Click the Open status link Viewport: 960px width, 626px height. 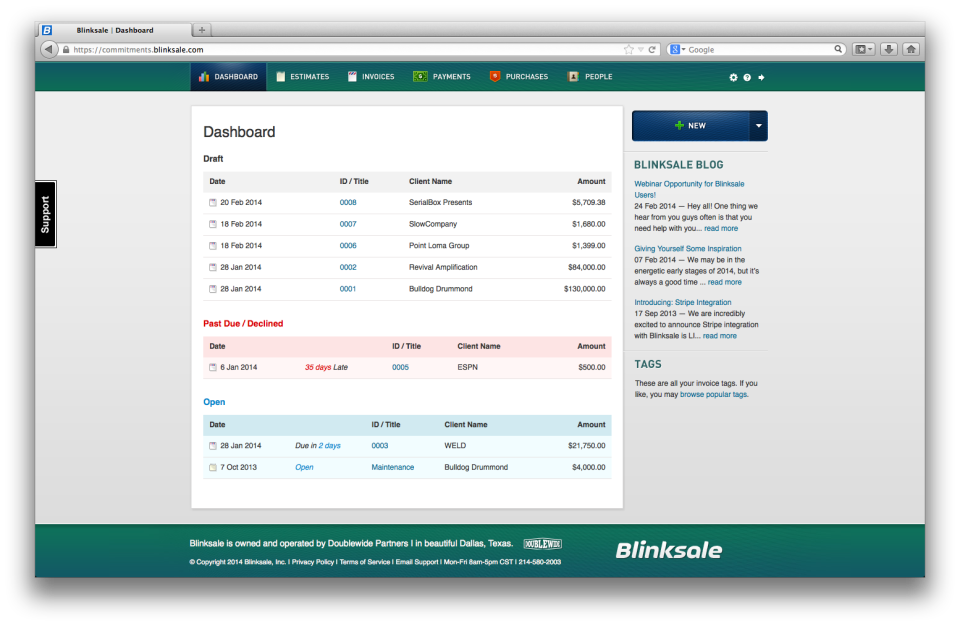pos(304,467)
